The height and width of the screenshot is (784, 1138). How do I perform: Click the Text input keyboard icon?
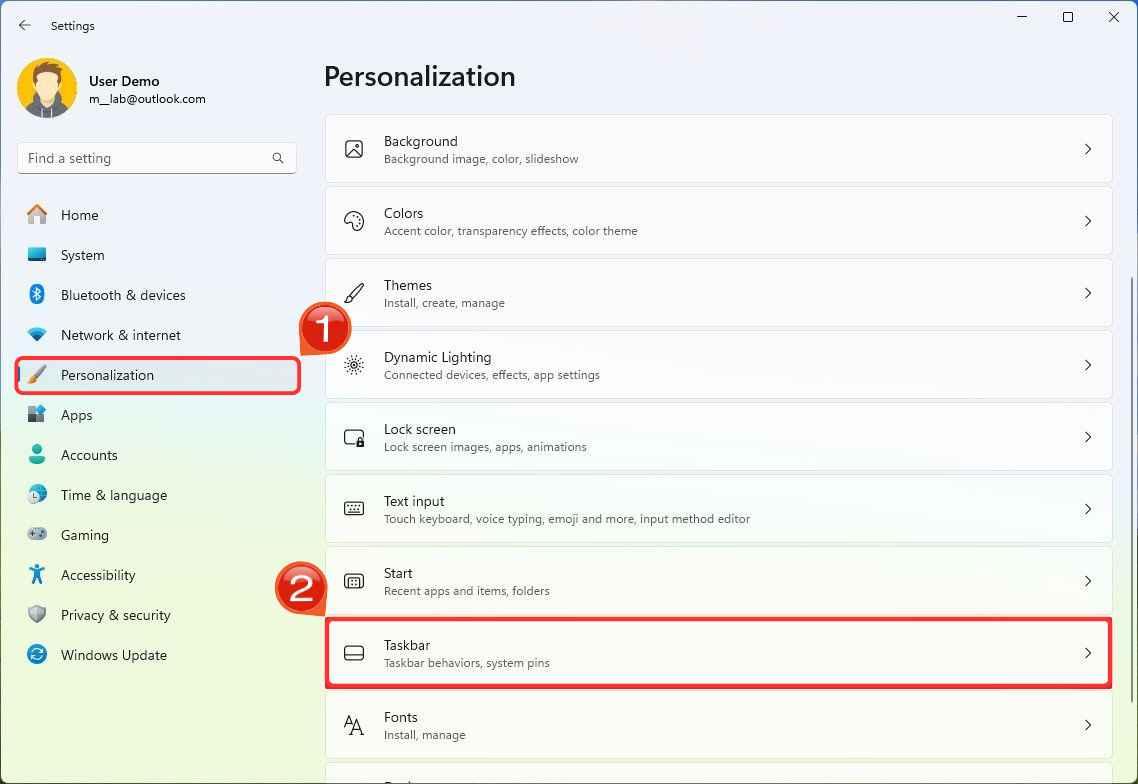354,509
